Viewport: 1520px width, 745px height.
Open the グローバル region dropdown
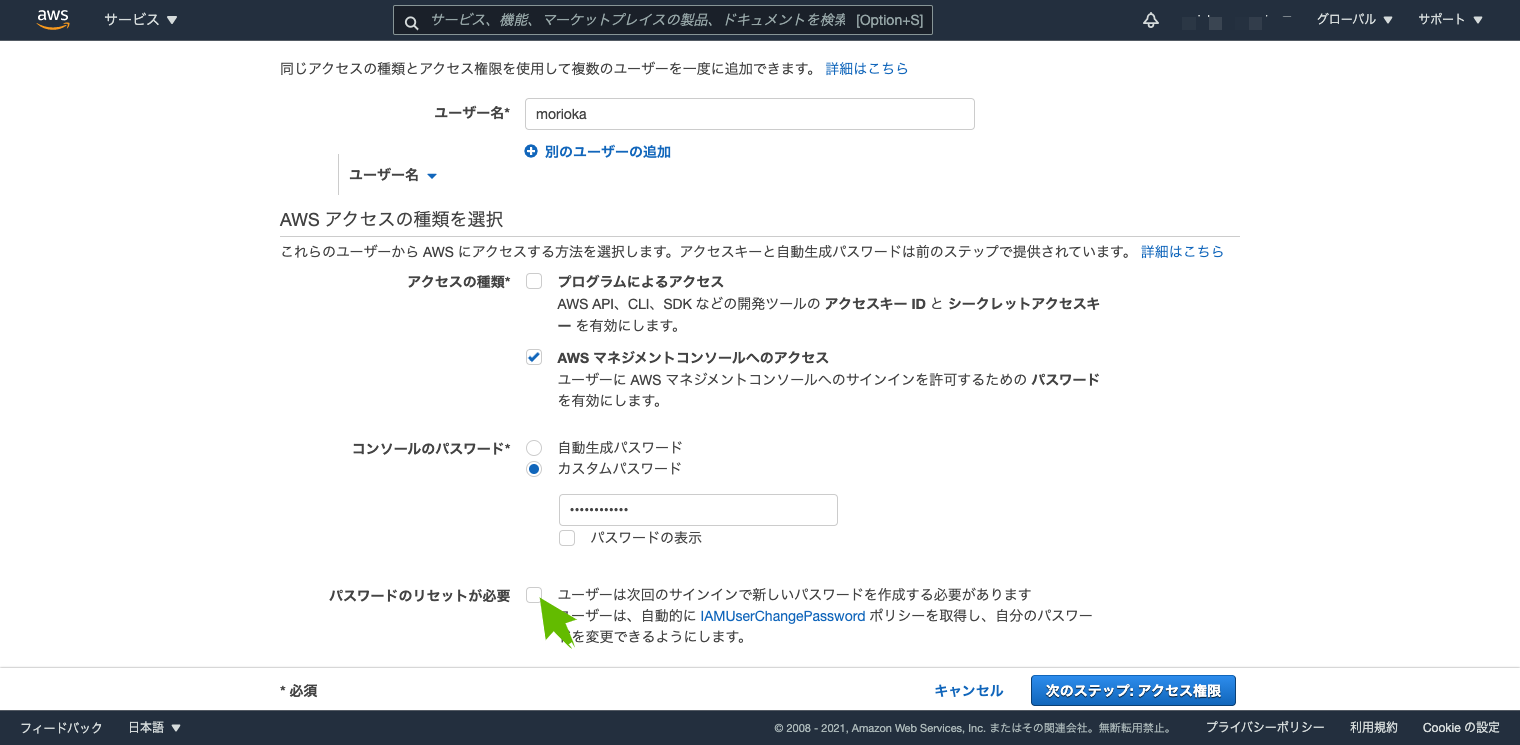1355,20
